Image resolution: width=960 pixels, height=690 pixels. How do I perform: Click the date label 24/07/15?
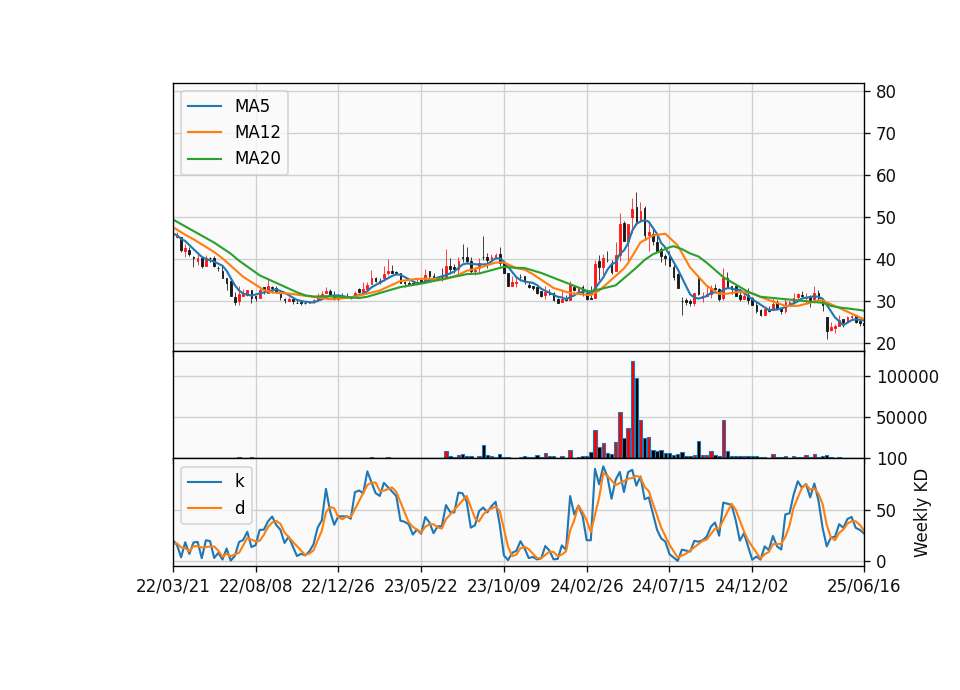tap(669, 587)
